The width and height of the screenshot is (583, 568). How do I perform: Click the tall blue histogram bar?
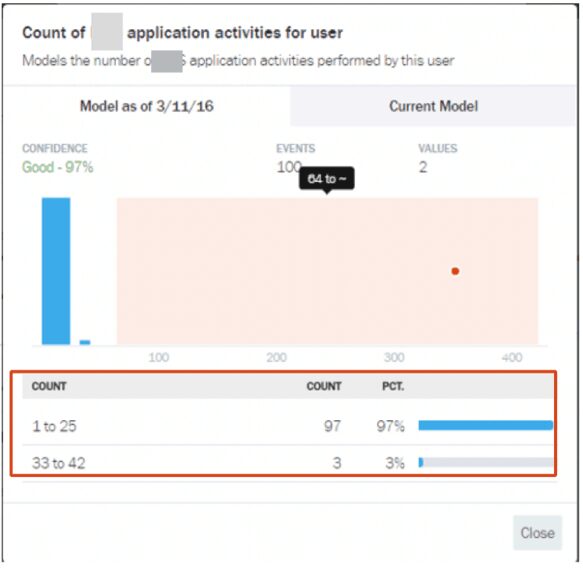tap(56, 271)
